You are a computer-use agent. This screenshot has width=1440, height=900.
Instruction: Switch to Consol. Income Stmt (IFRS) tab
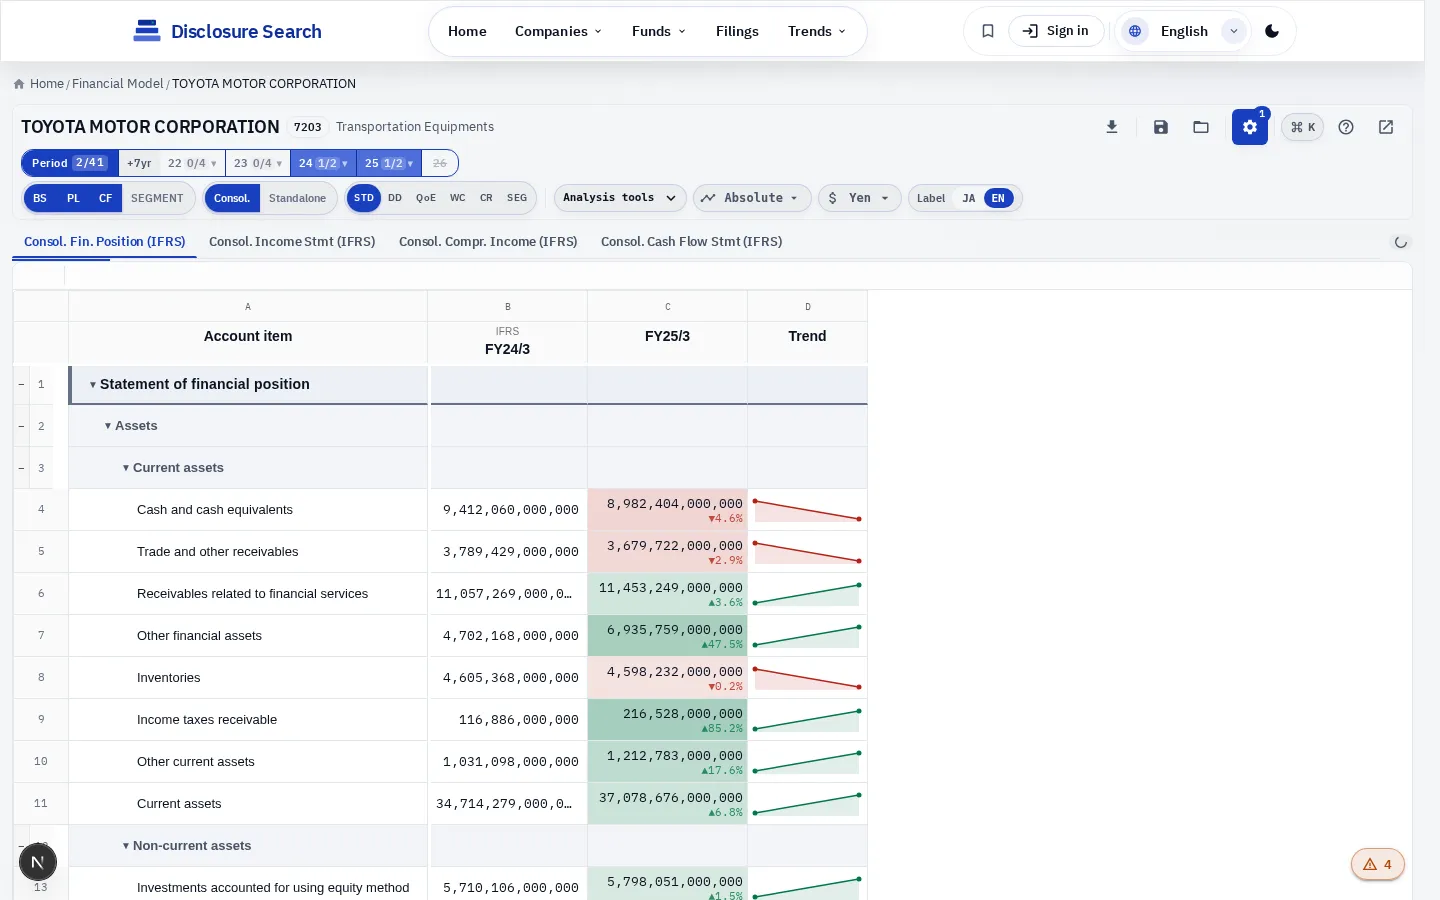click(x=292, y=242)
